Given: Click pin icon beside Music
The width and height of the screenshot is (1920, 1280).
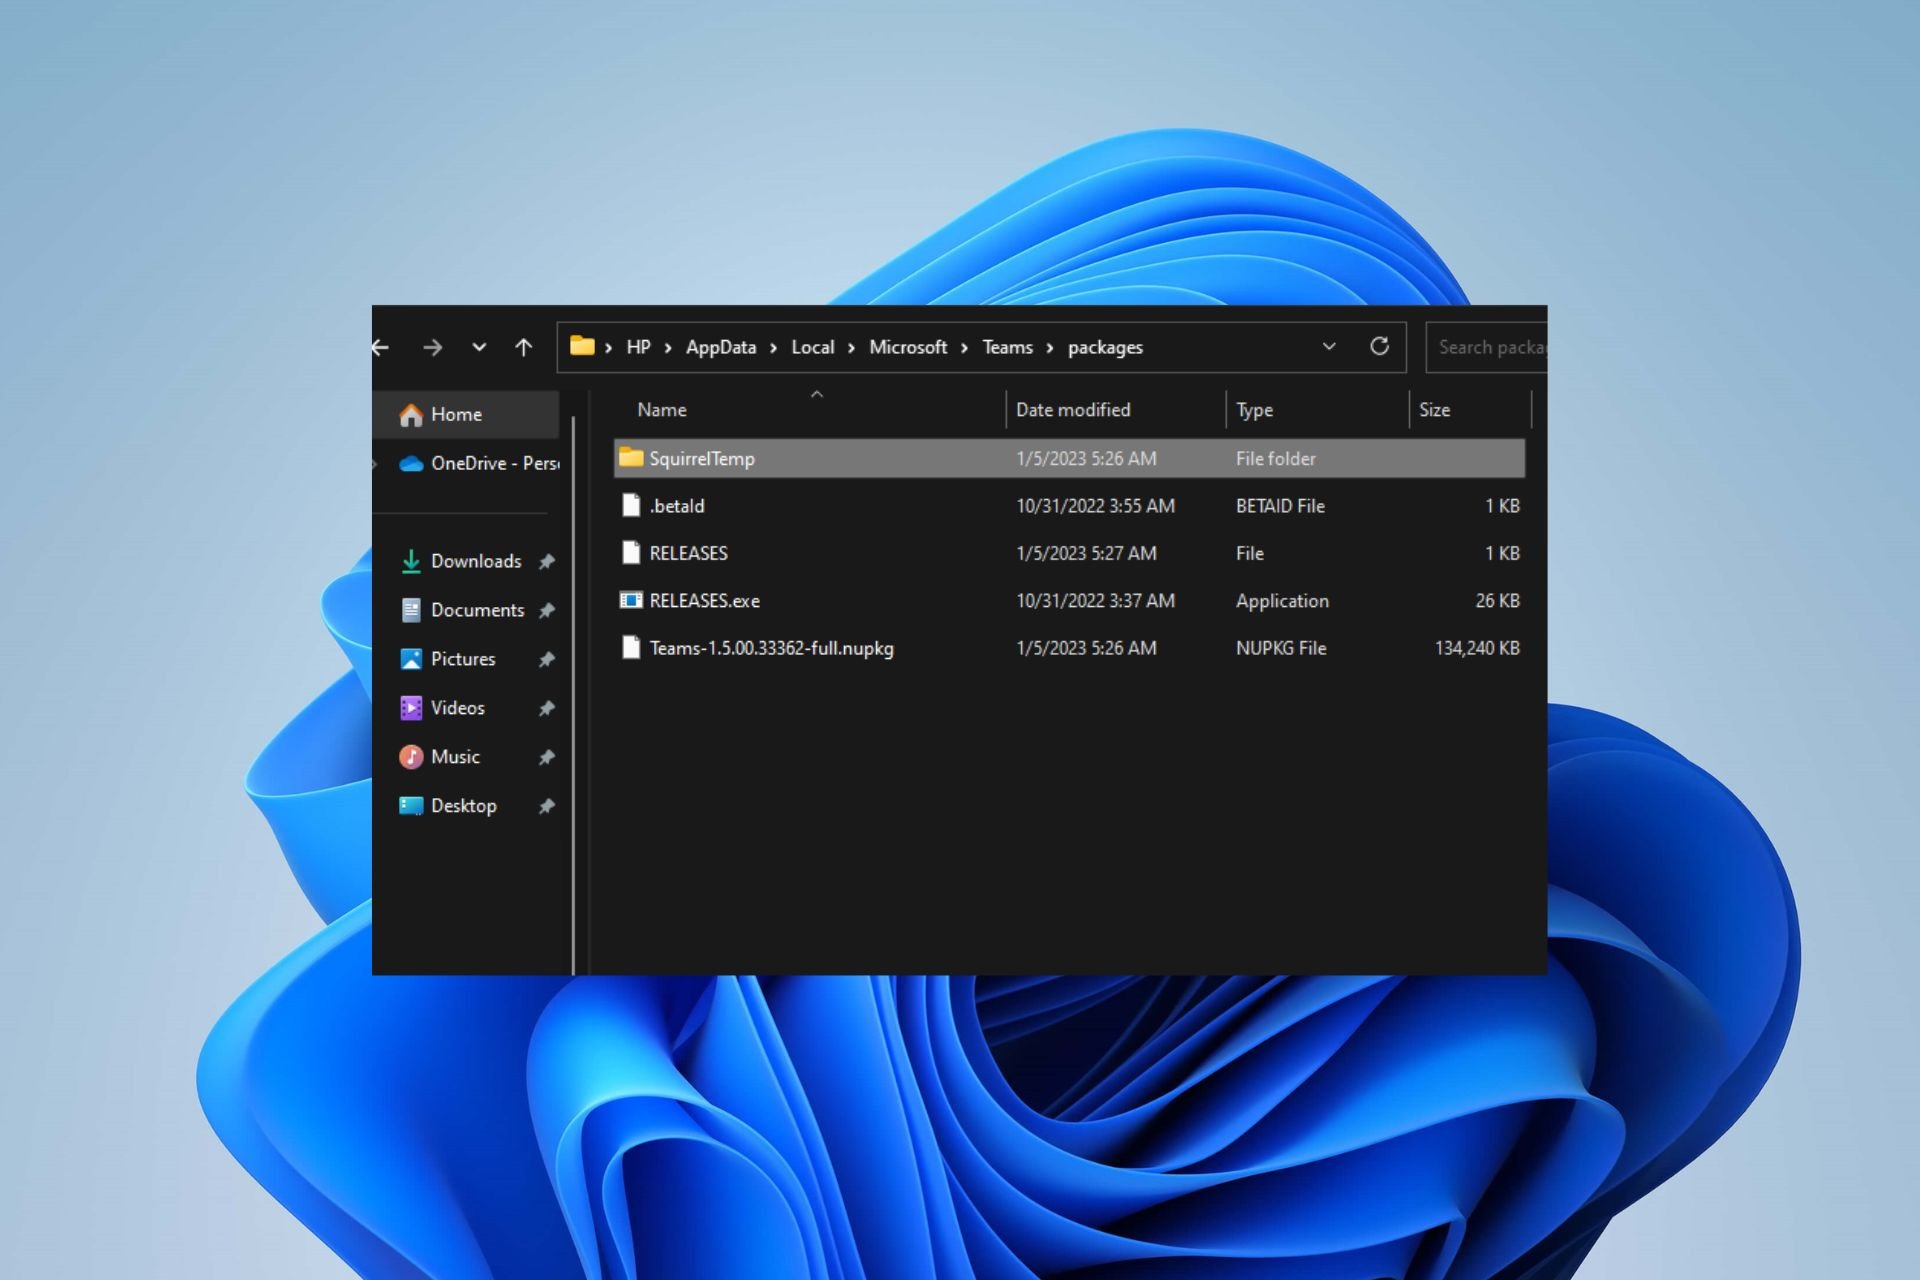Looking at the screenshot, I should [x=546, y=757].
